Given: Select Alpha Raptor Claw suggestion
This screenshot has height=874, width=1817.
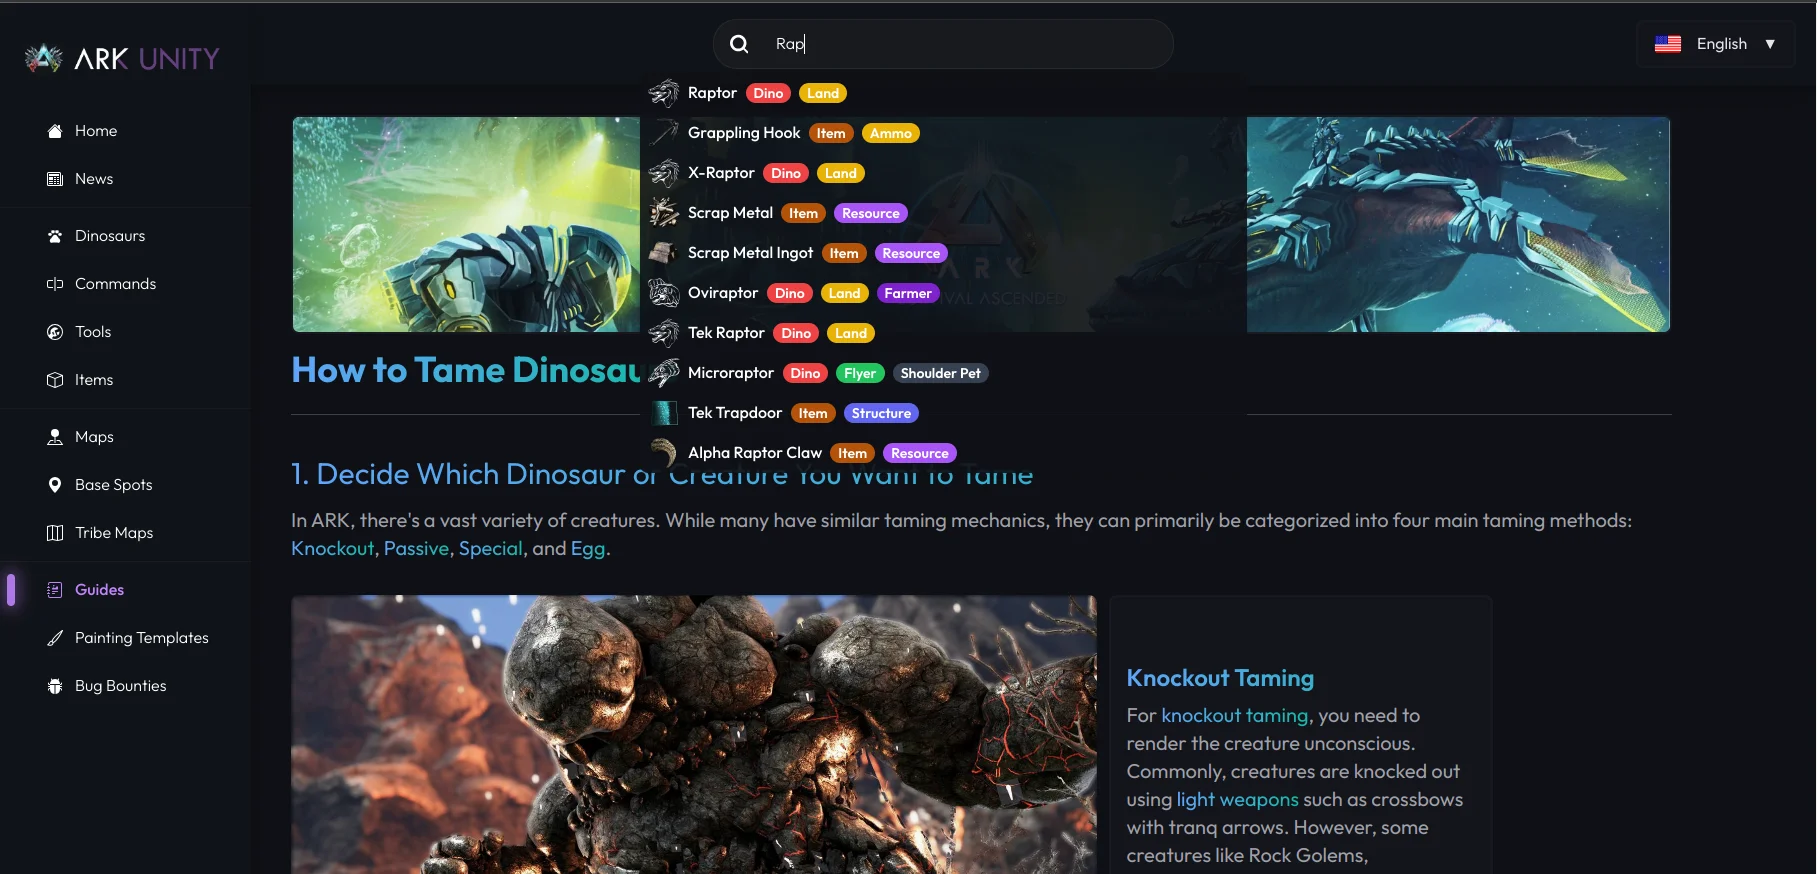Looking at the screenshot, I should click(x=755, y=453).
